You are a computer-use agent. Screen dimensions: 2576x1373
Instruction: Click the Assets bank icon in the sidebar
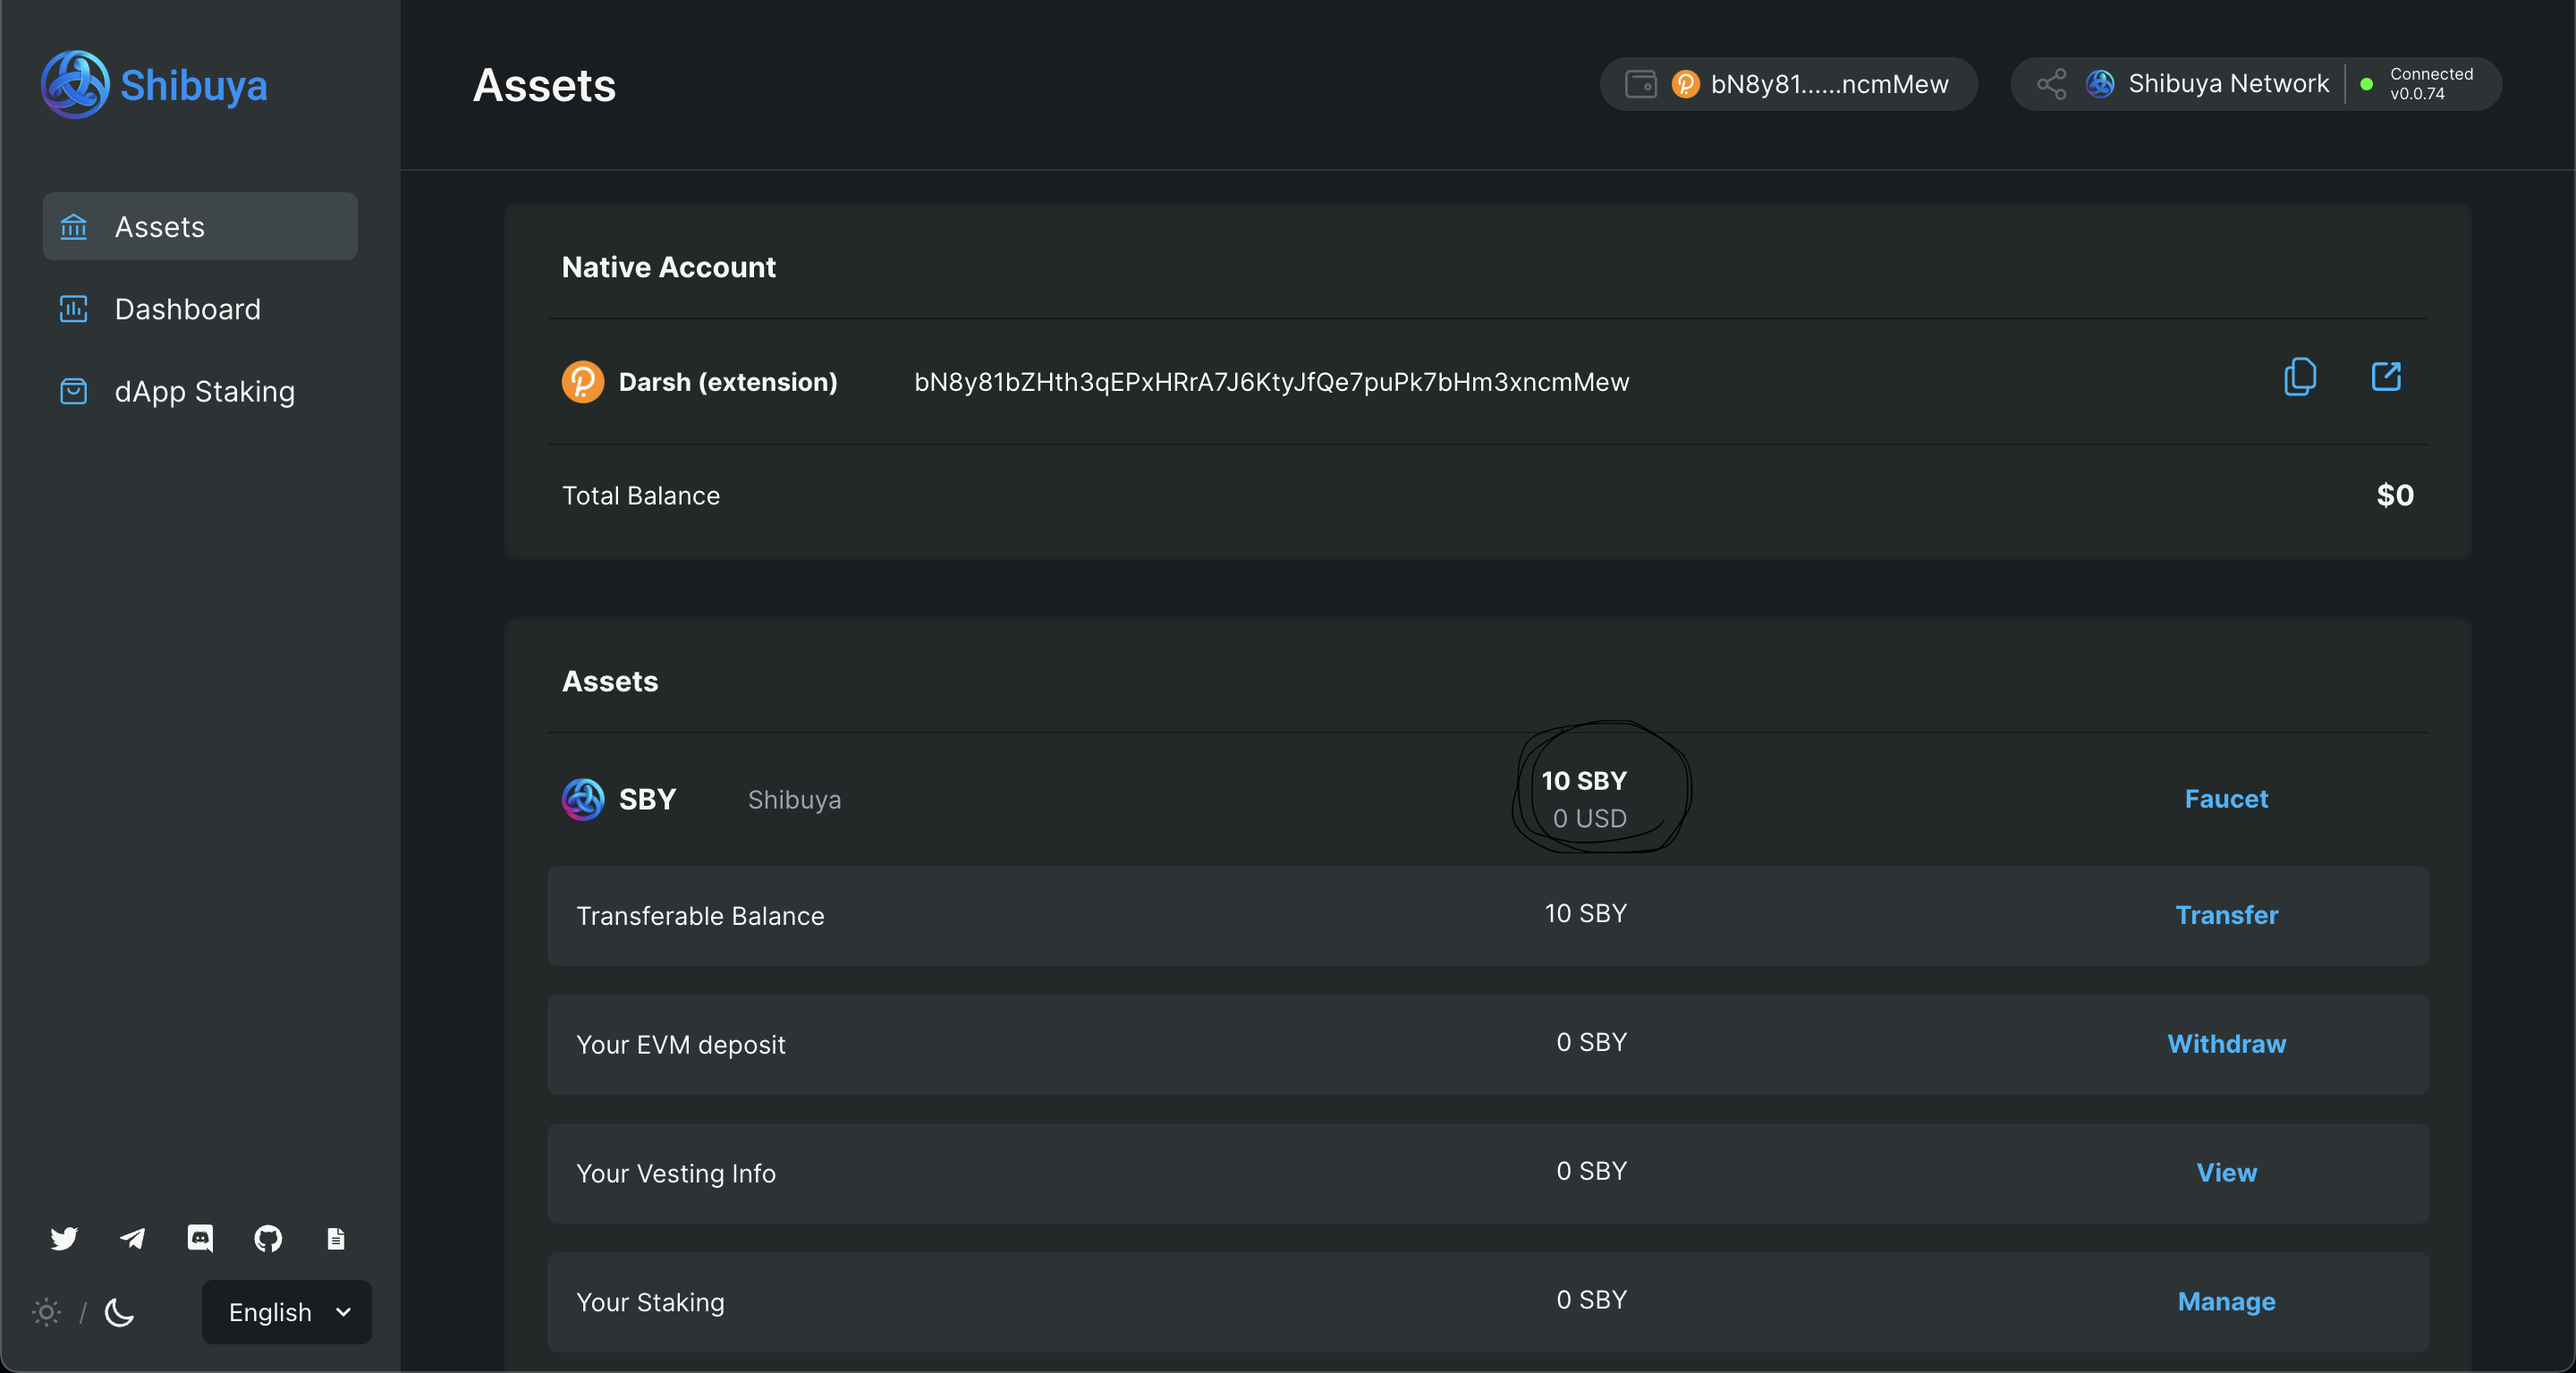point(74,227)
